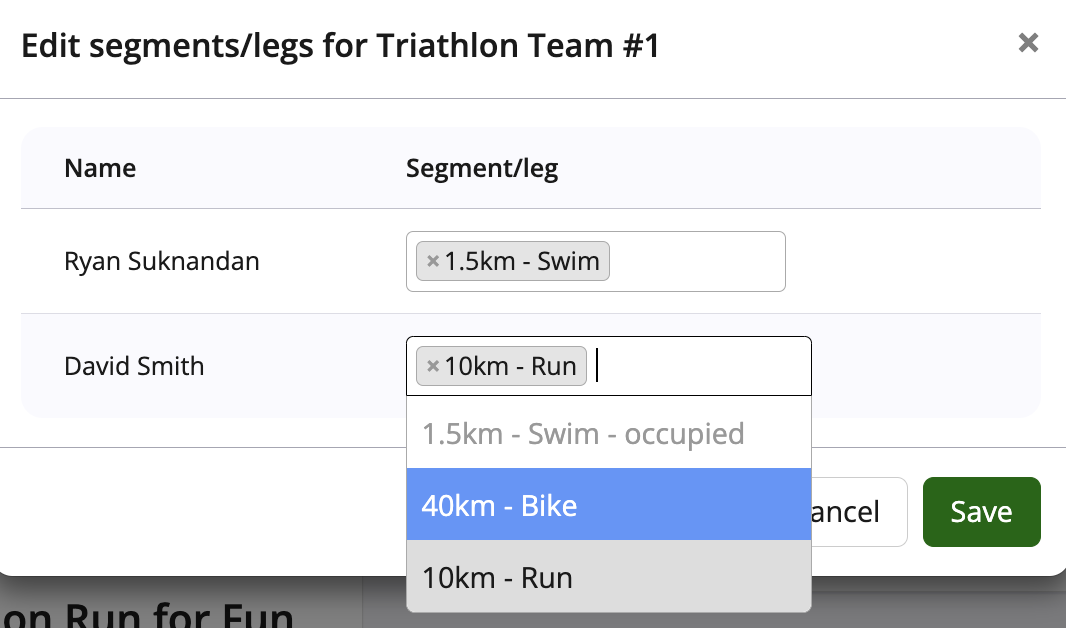Close the Edit segments dialog
Viewport: 1066px width, 628px height.
point(1027,43)
